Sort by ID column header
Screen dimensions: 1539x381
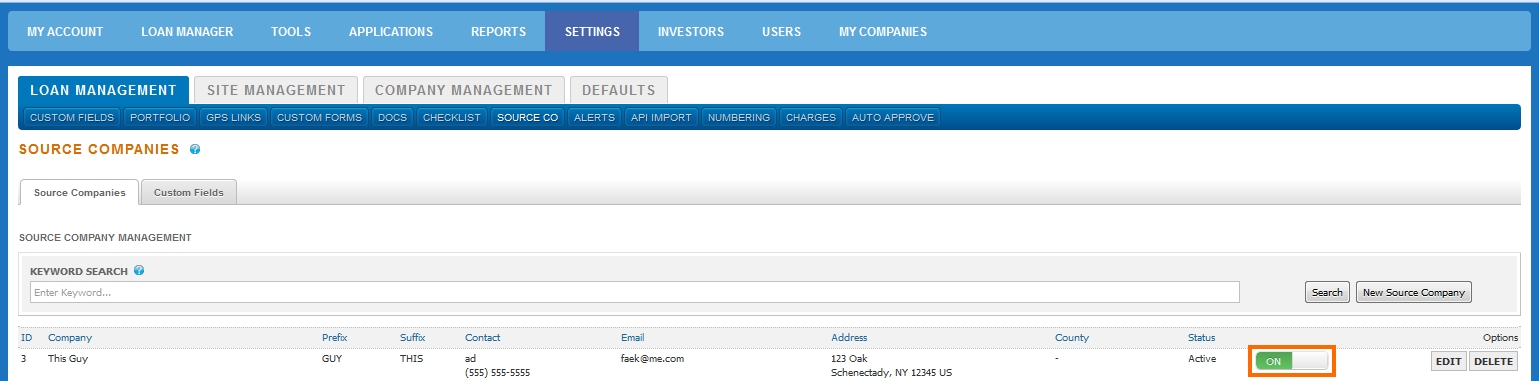click(26, 338)
